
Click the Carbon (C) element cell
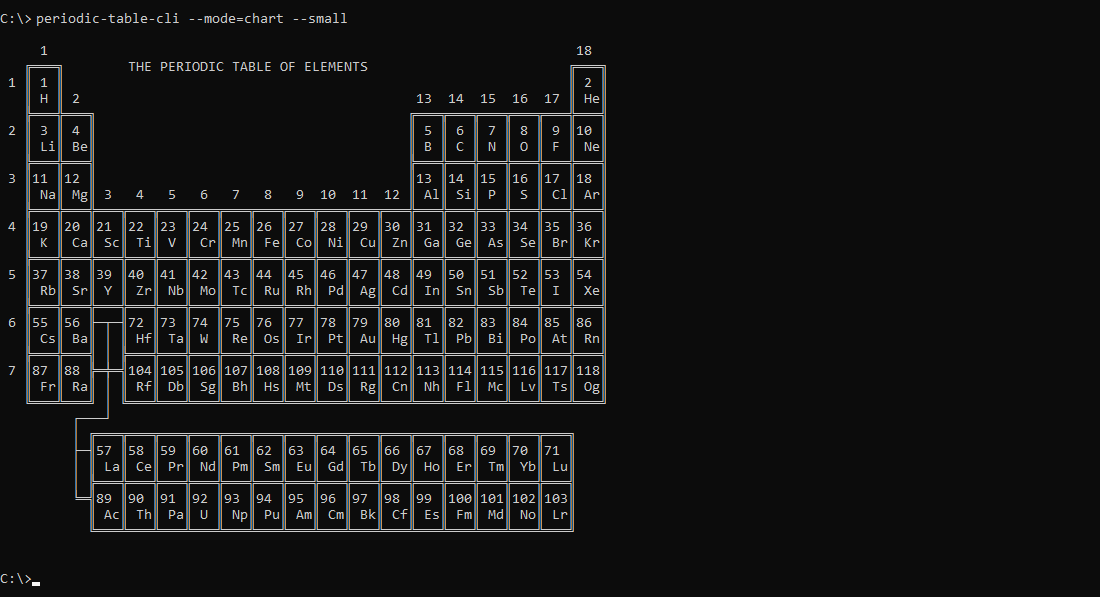click(x=459, y=138)
